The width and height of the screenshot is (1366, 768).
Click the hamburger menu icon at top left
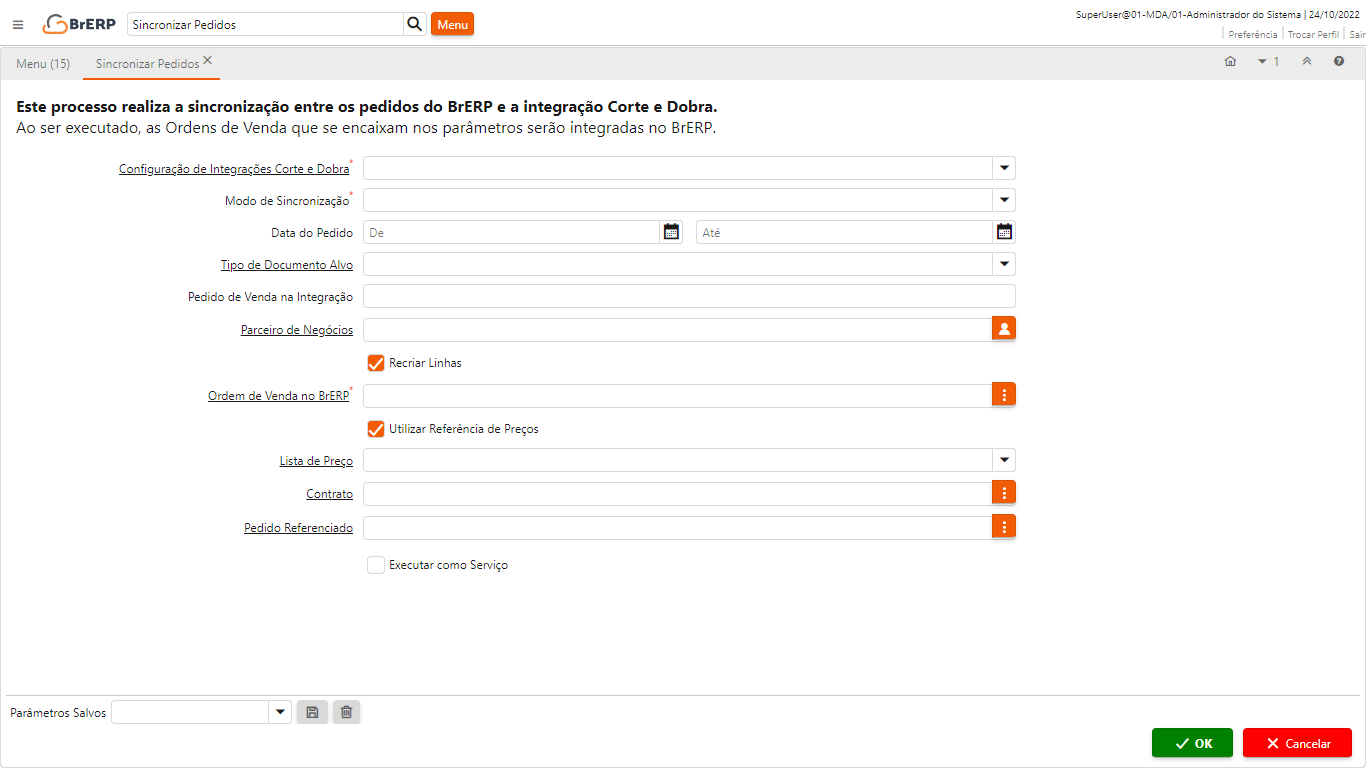coord(18,25)
